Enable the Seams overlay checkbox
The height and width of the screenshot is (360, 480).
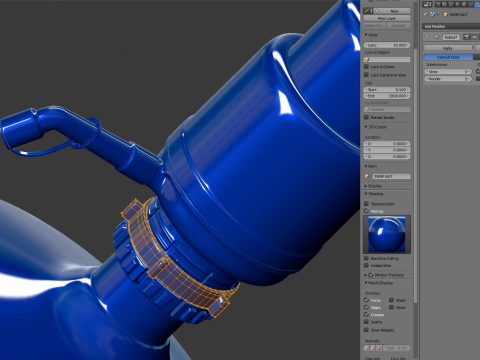366,322
